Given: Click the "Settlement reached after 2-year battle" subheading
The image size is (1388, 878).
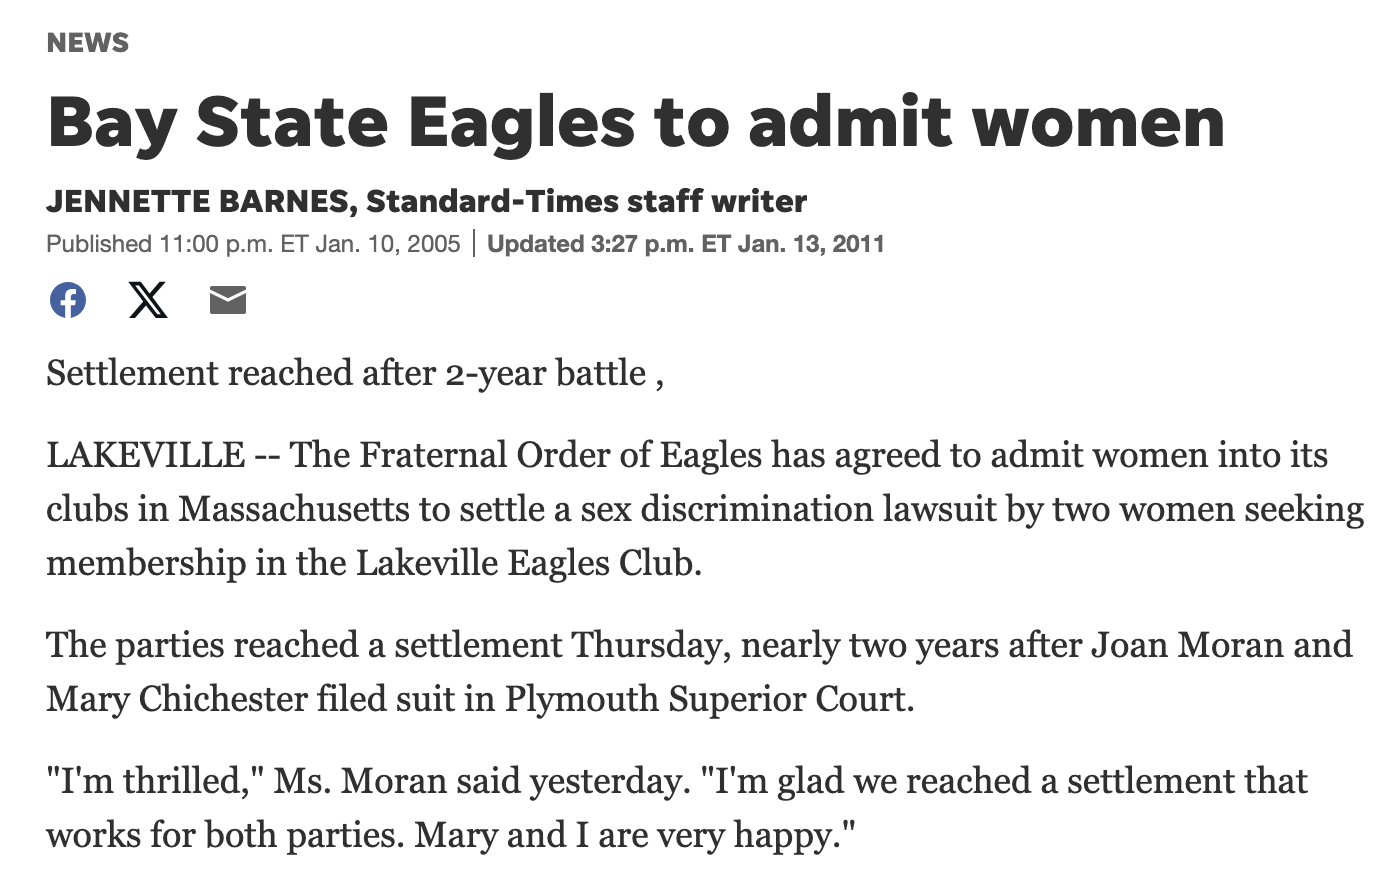Looking at the screenshot, I should tap(346, 373).
